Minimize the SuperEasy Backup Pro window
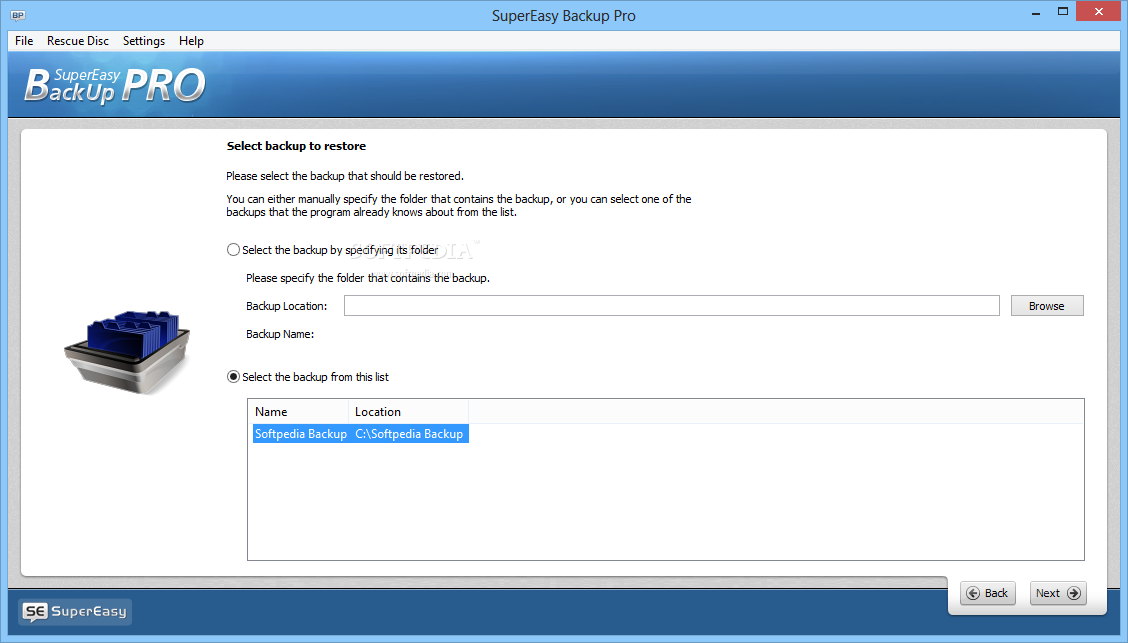Screen dimensions: 1128x643 tap(1036, 13)
